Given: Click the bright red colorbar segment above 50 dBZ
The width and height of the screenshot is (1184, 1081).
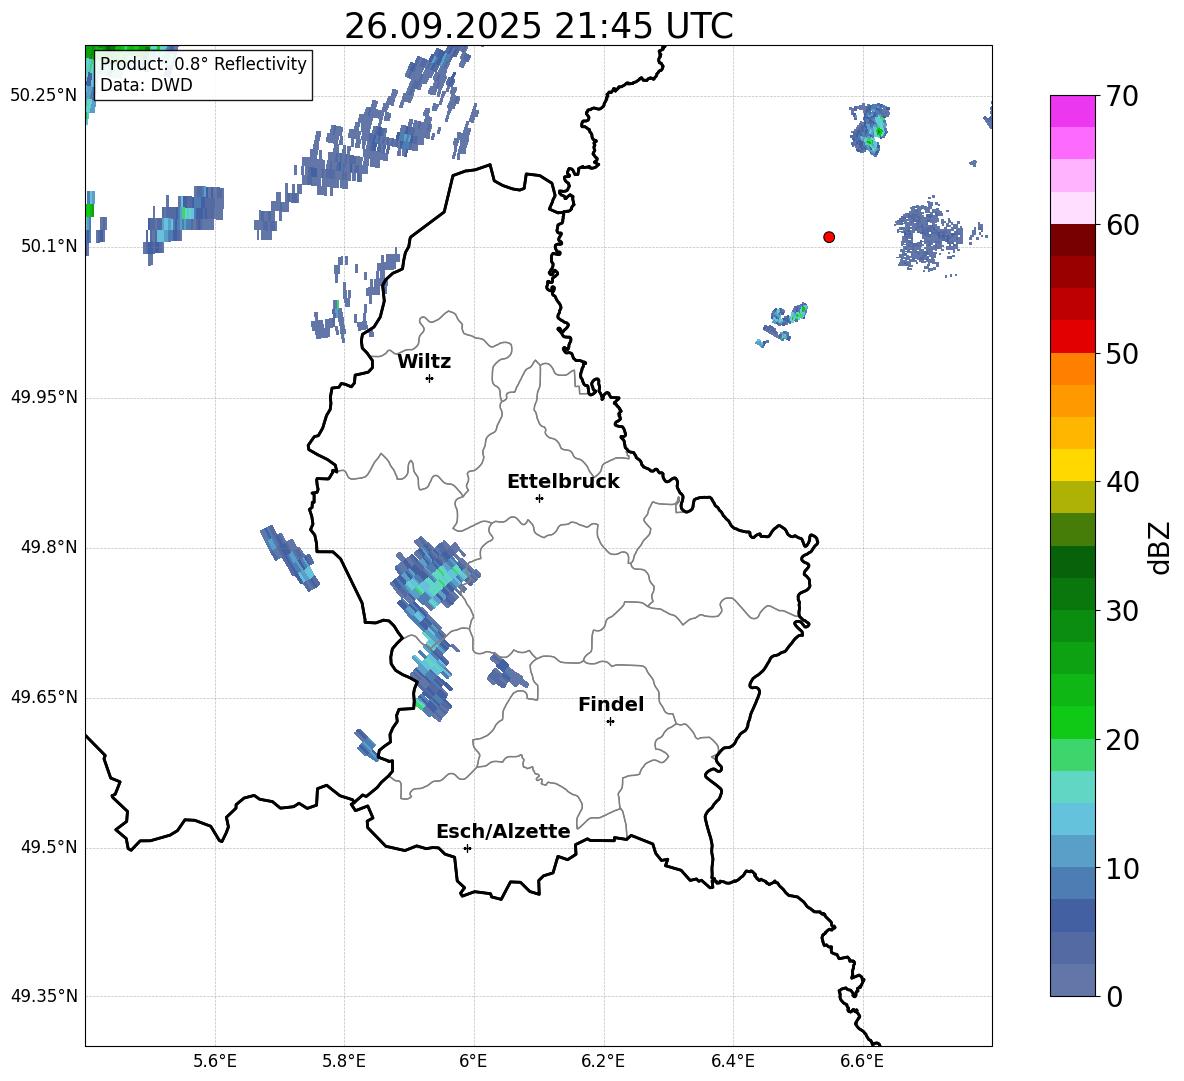Looking at the screenshot, I should click(x=1072, y=337).
